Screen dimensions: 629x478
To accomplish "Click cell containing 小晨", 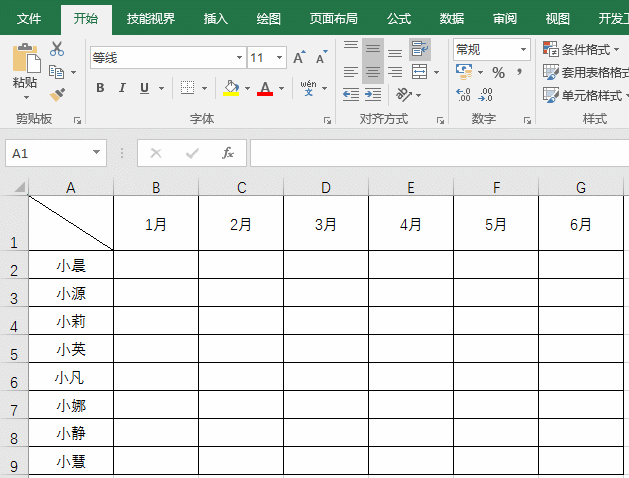I will point(71,265).
